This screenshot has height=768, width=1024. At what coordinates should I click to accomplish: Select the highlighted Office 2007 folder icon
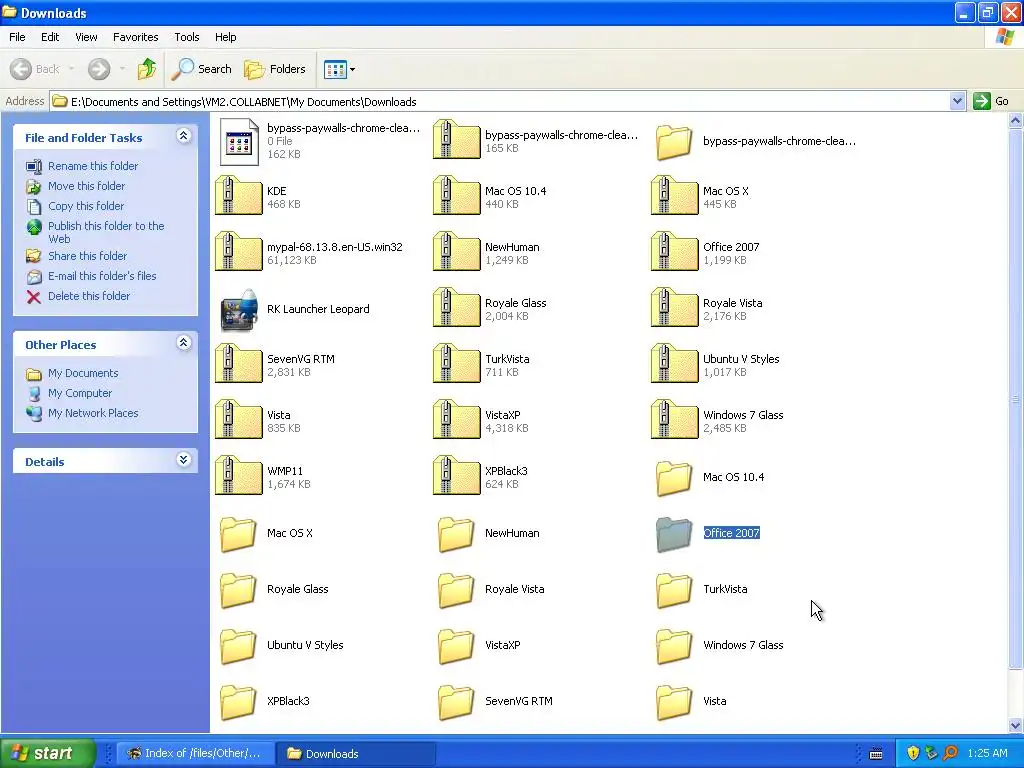[674, 534]
